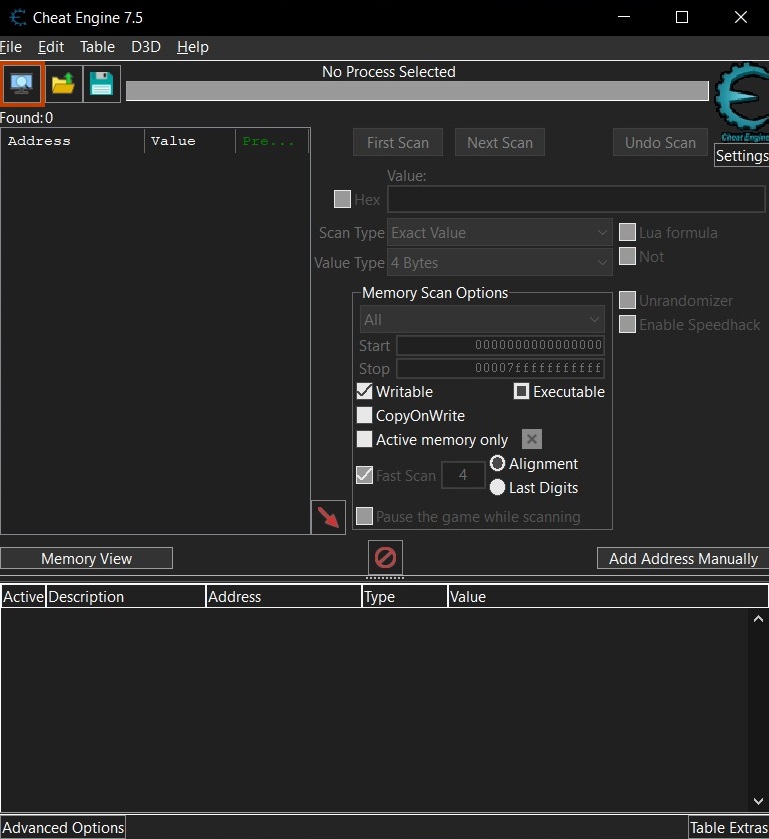Open the Help menu
Screen dimensions: 769x839
[193, 47]
